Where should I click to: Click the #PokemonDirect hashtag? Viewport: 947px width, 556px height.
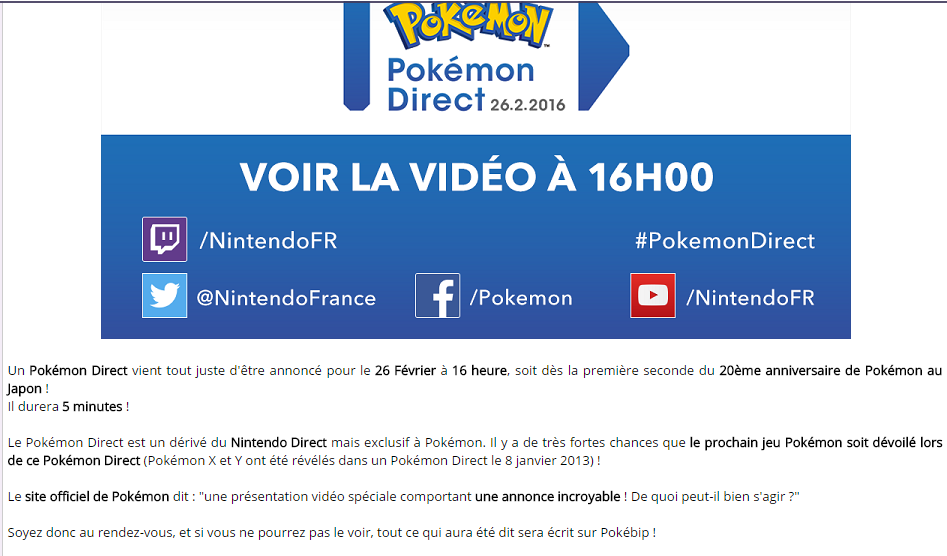(725, 241)
